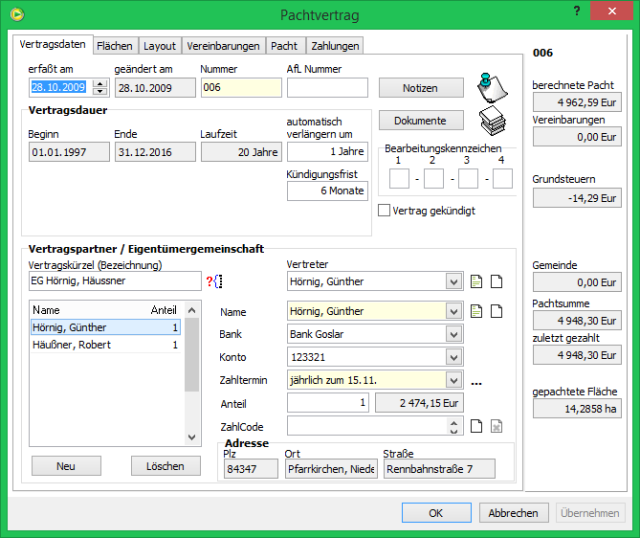This screenshot has height=538, width=640.
Task: Click the red question mark icon next to Vertragskürzel
Action: [x=209, y=281]
